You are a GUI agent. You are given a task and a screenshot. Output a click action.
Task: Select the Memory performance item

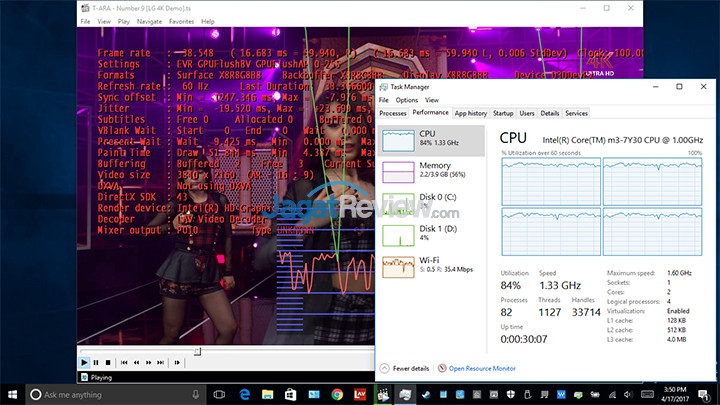click(x=432, y=172)
